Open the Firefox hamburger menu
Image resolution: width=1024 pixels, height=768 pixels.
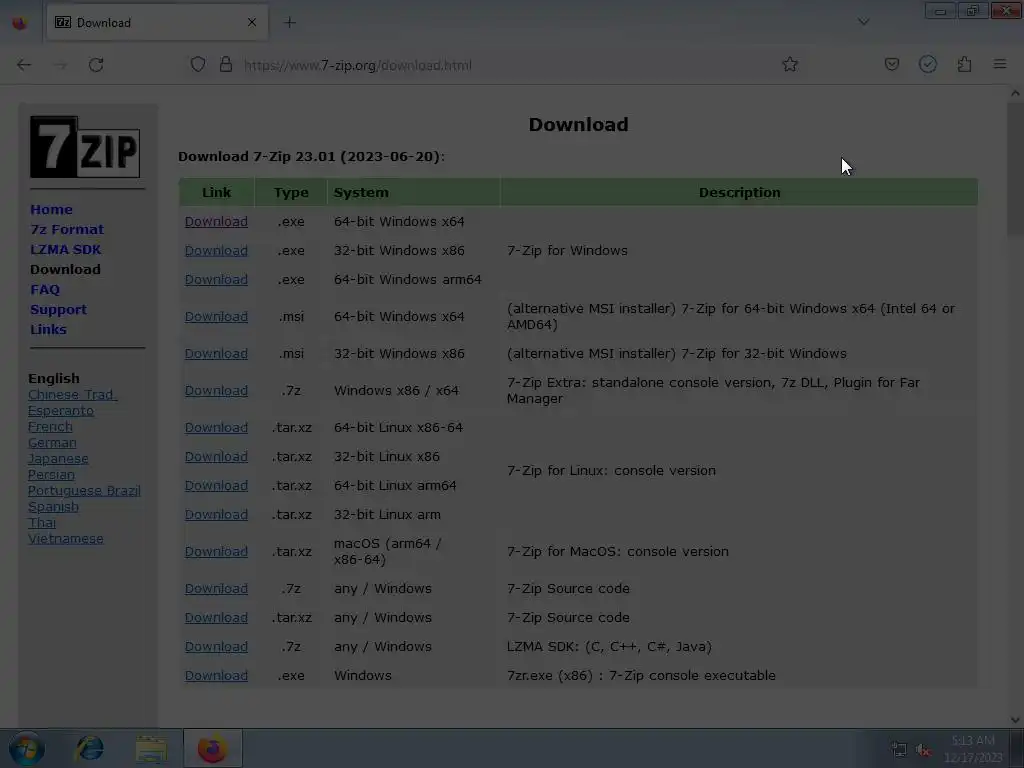pyautogui.click(x=1000, y=64)
